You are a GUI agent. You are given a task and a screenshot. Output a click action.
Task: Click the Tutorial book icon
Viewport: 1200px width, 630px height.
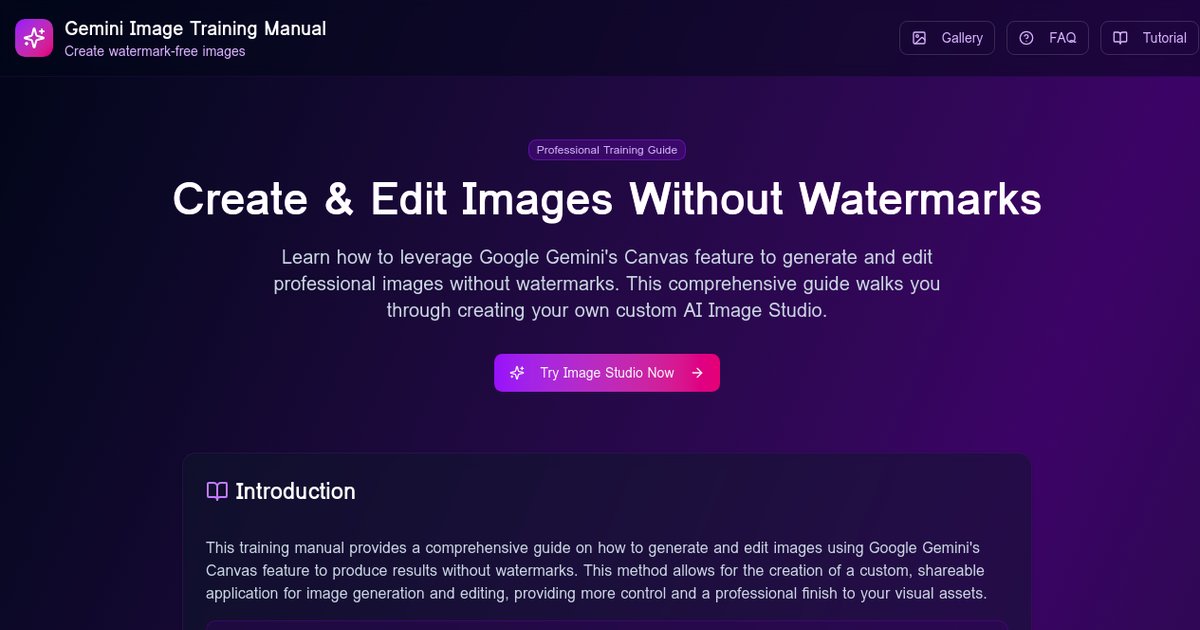click(1121, 38)
